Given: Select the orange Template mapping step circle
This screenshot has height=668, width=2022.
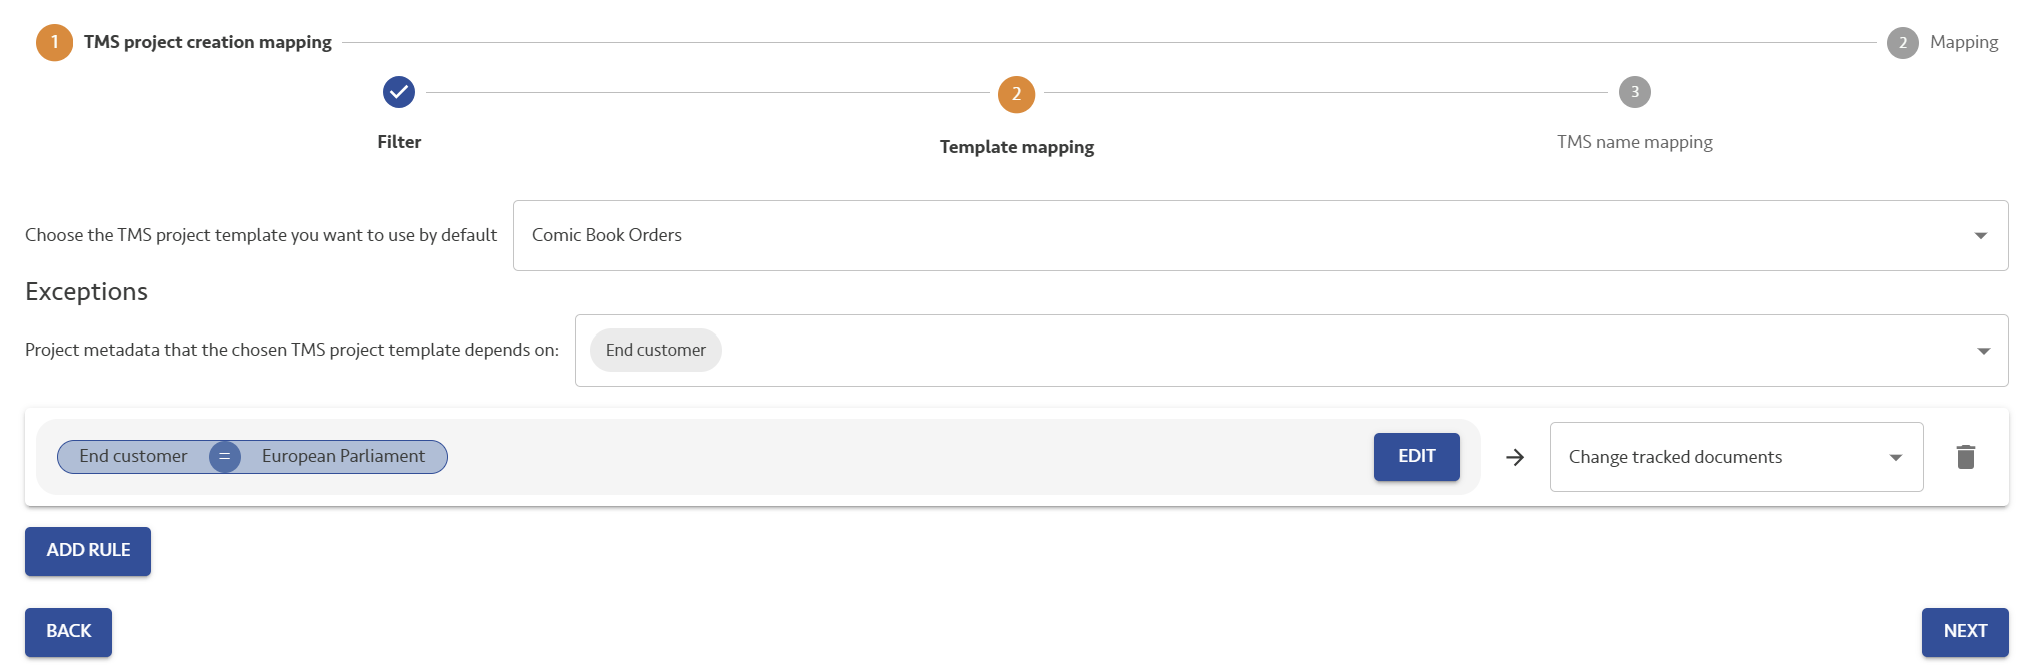Looking at the screenshot, I should click(x=1016, y=94).
